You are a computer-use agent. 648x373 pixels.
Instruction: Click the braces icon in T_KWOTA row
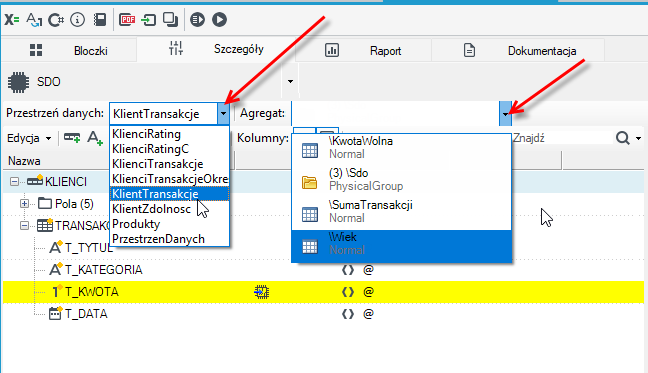[x=348, y=292]
